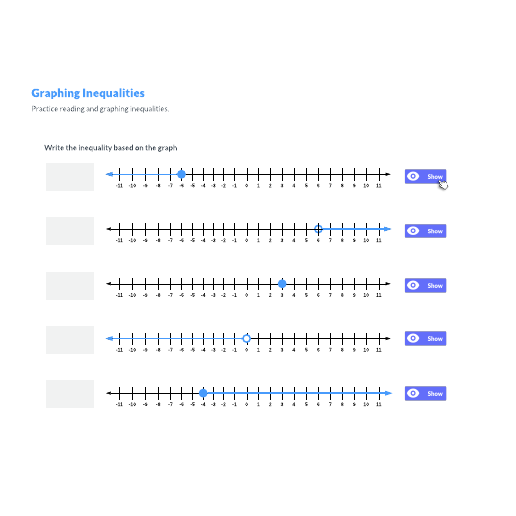The width and height of the screenshot is (516, 516).
Task: Click the eye icon on first Show button
Action: 413,176
